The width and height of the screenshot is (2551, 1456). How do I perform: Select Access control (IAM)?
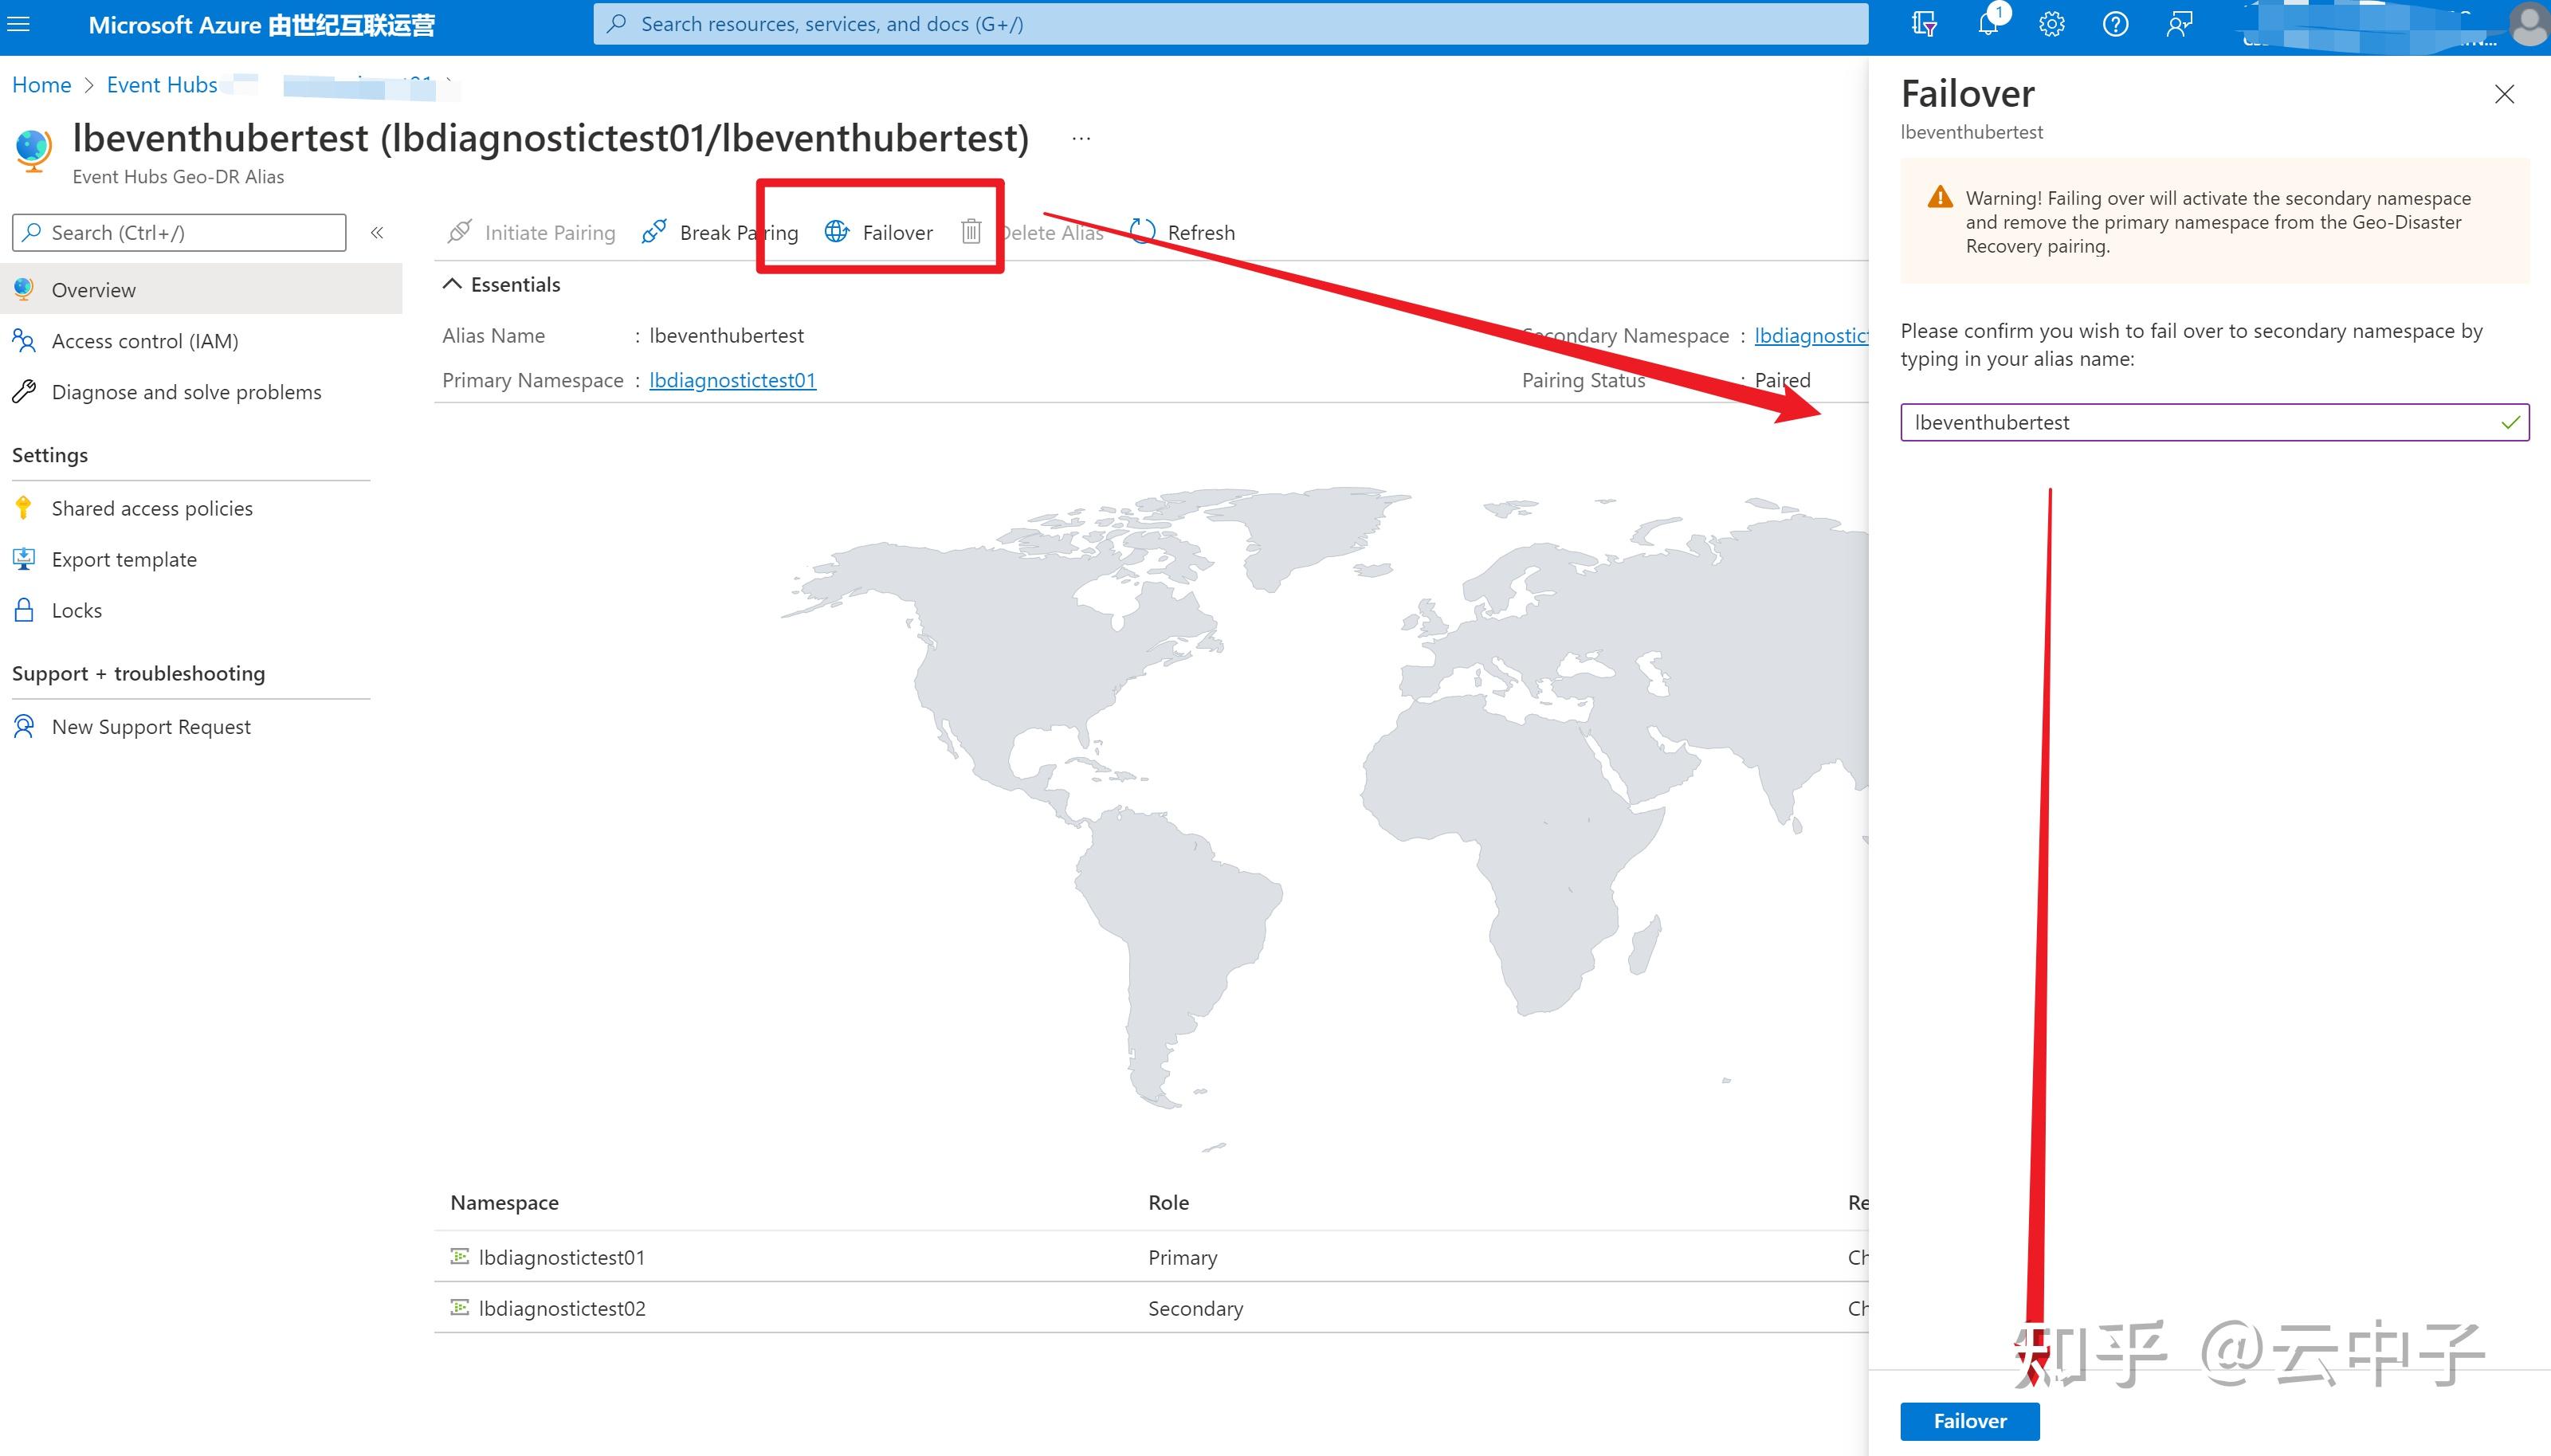[x=144, y=340]
